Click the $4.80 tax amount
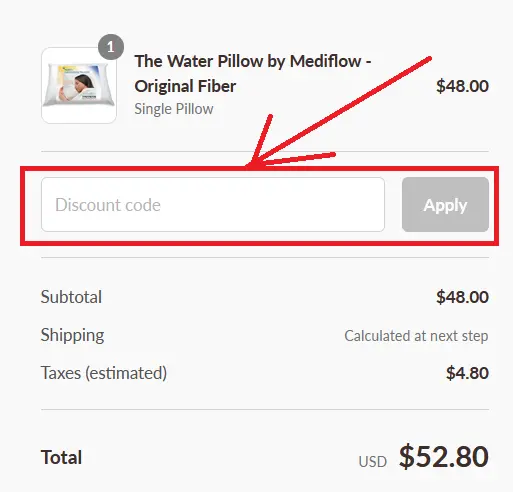The image size is (513, 492). click(x=467, y=373)
